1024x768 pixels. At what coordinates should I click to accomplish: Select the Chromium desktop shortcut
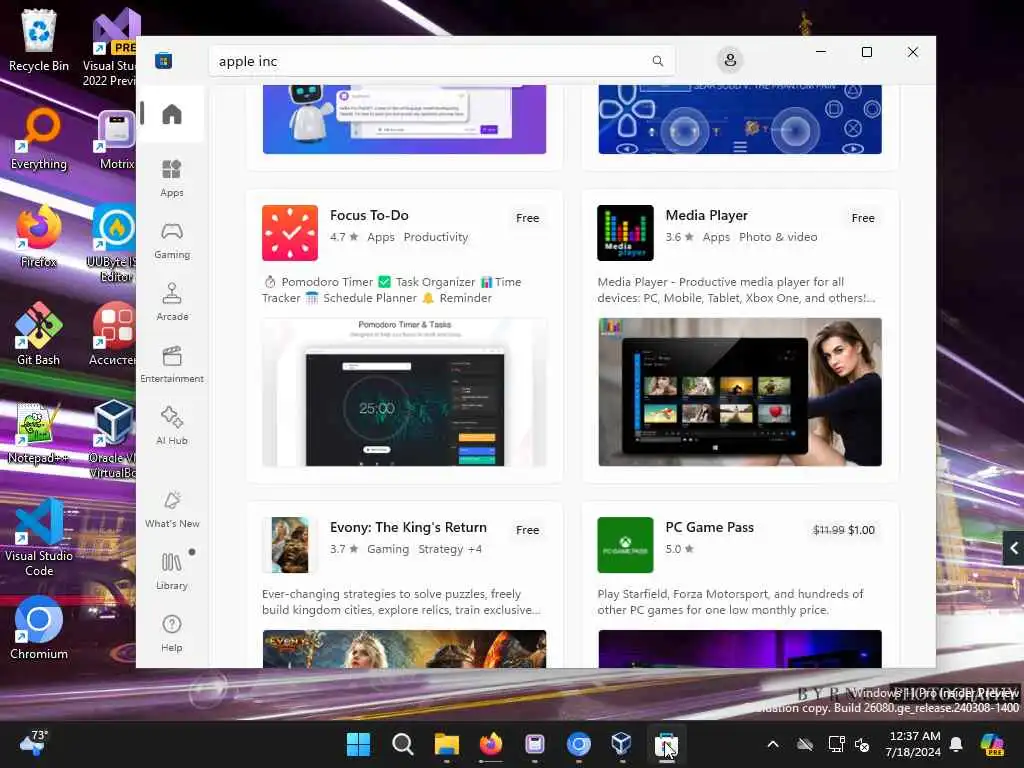[x=39, y=628]
